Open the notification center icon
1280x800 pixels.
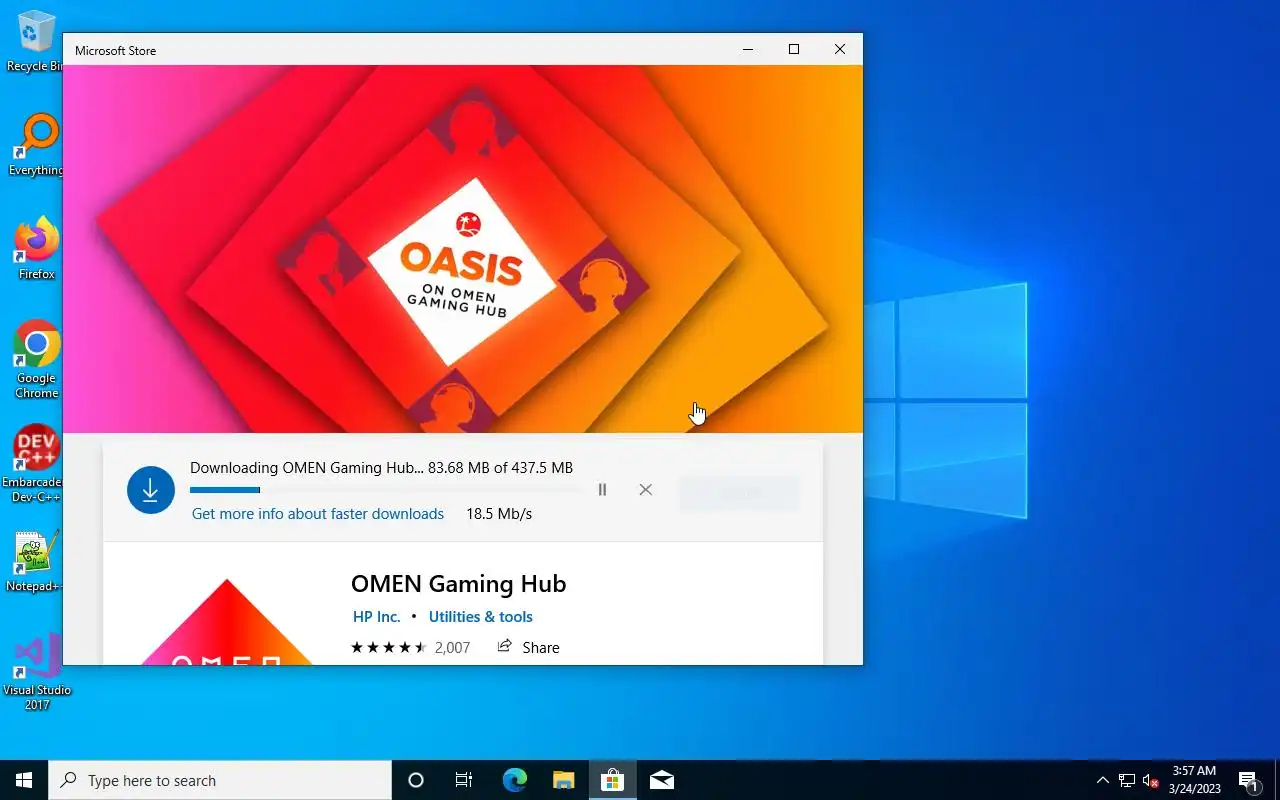point(1248,780)
